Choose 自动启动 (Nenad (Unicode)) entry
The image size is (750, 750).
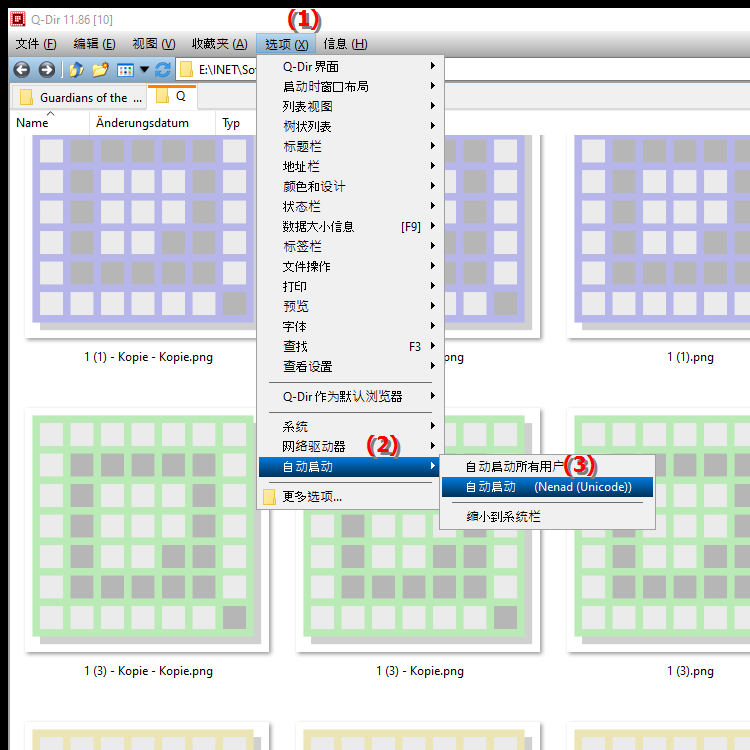click(x=547, y=487)
